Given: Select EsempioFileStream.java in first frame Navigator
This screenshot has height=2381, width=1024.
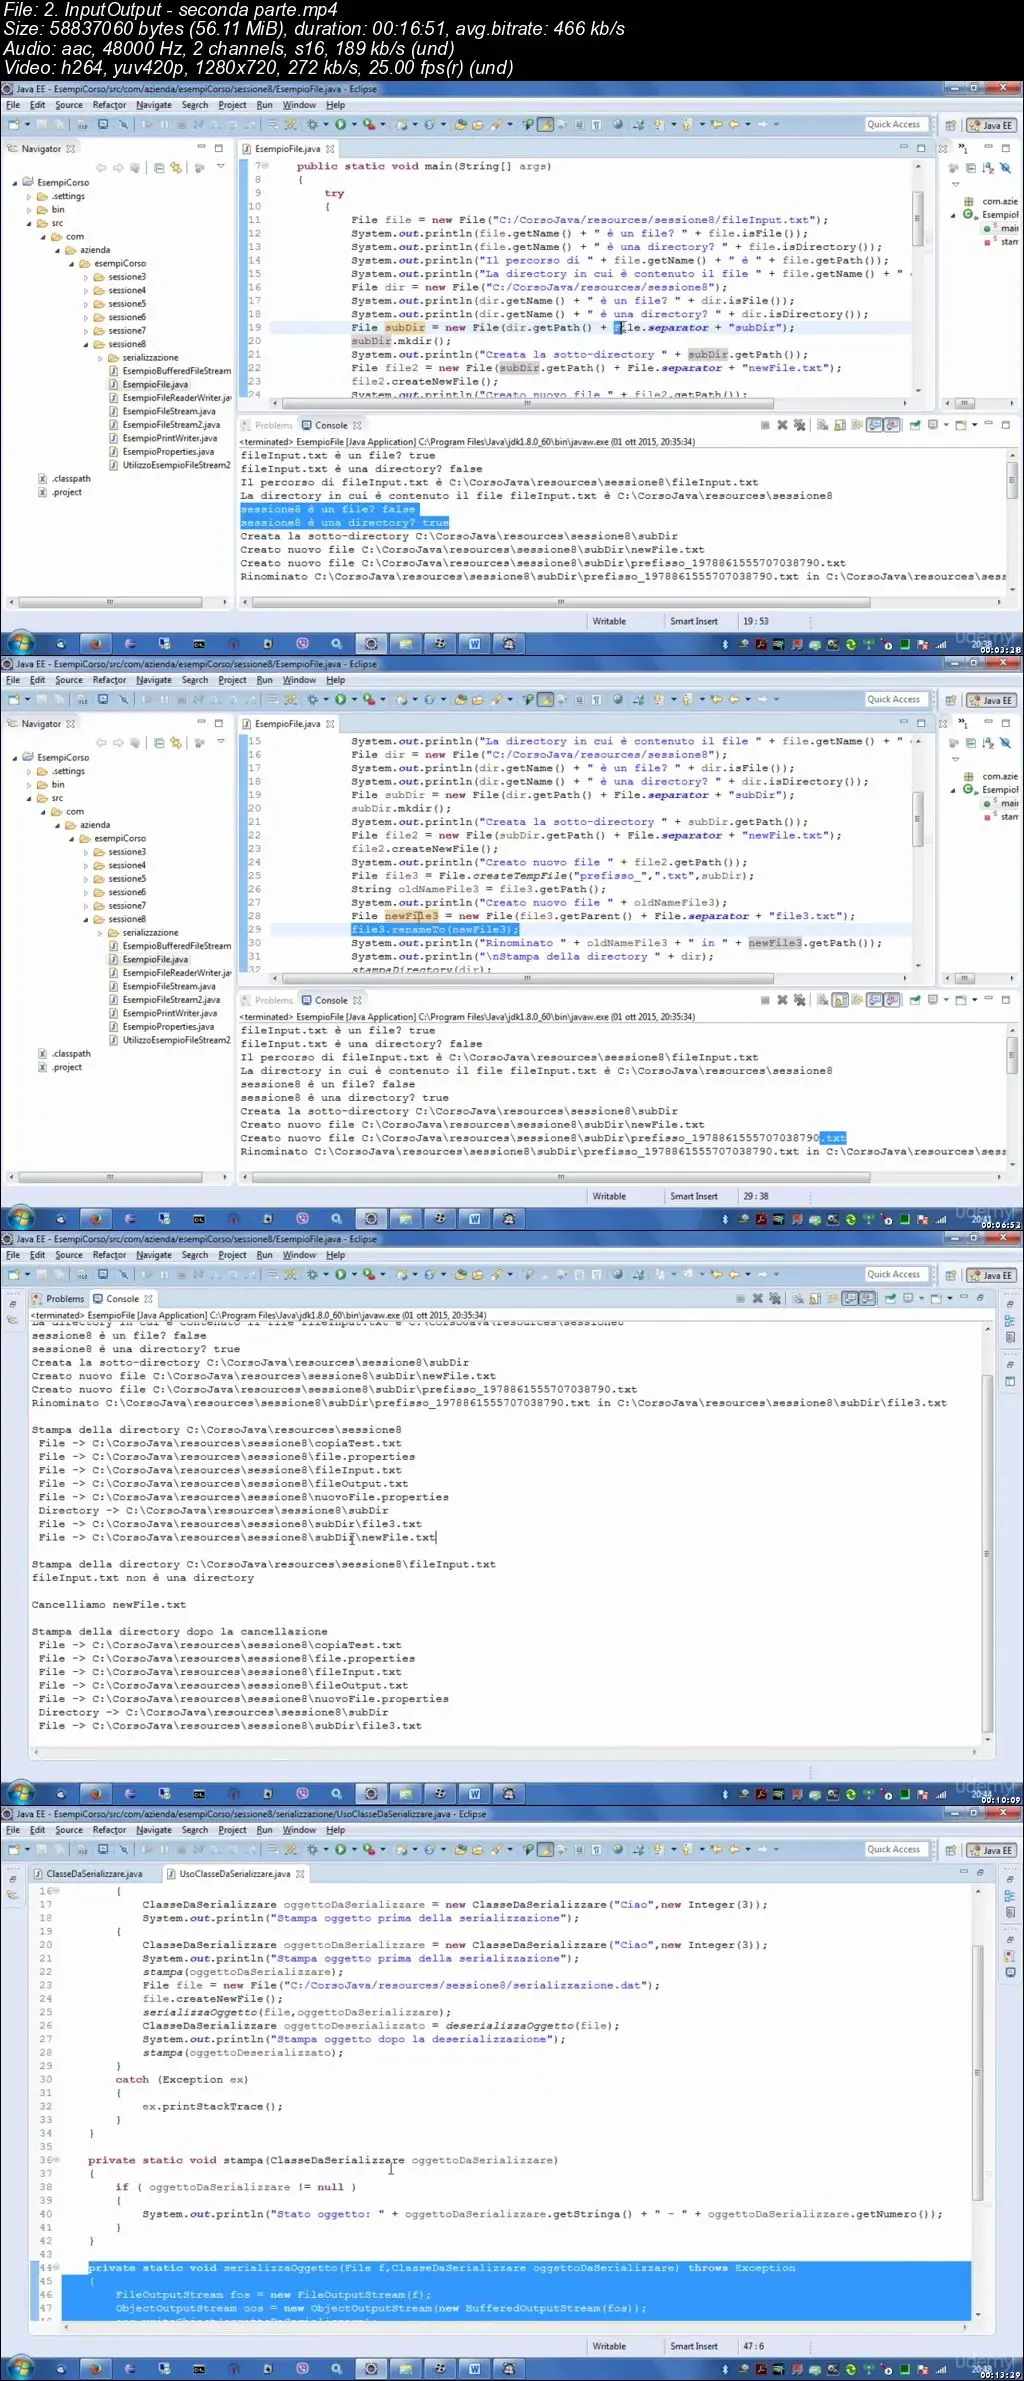Looking at the screenshot, I should coord(168,411).
